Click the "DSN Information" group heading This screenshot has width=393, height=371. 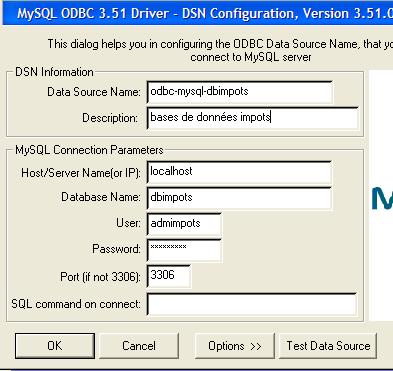(54, 72)
